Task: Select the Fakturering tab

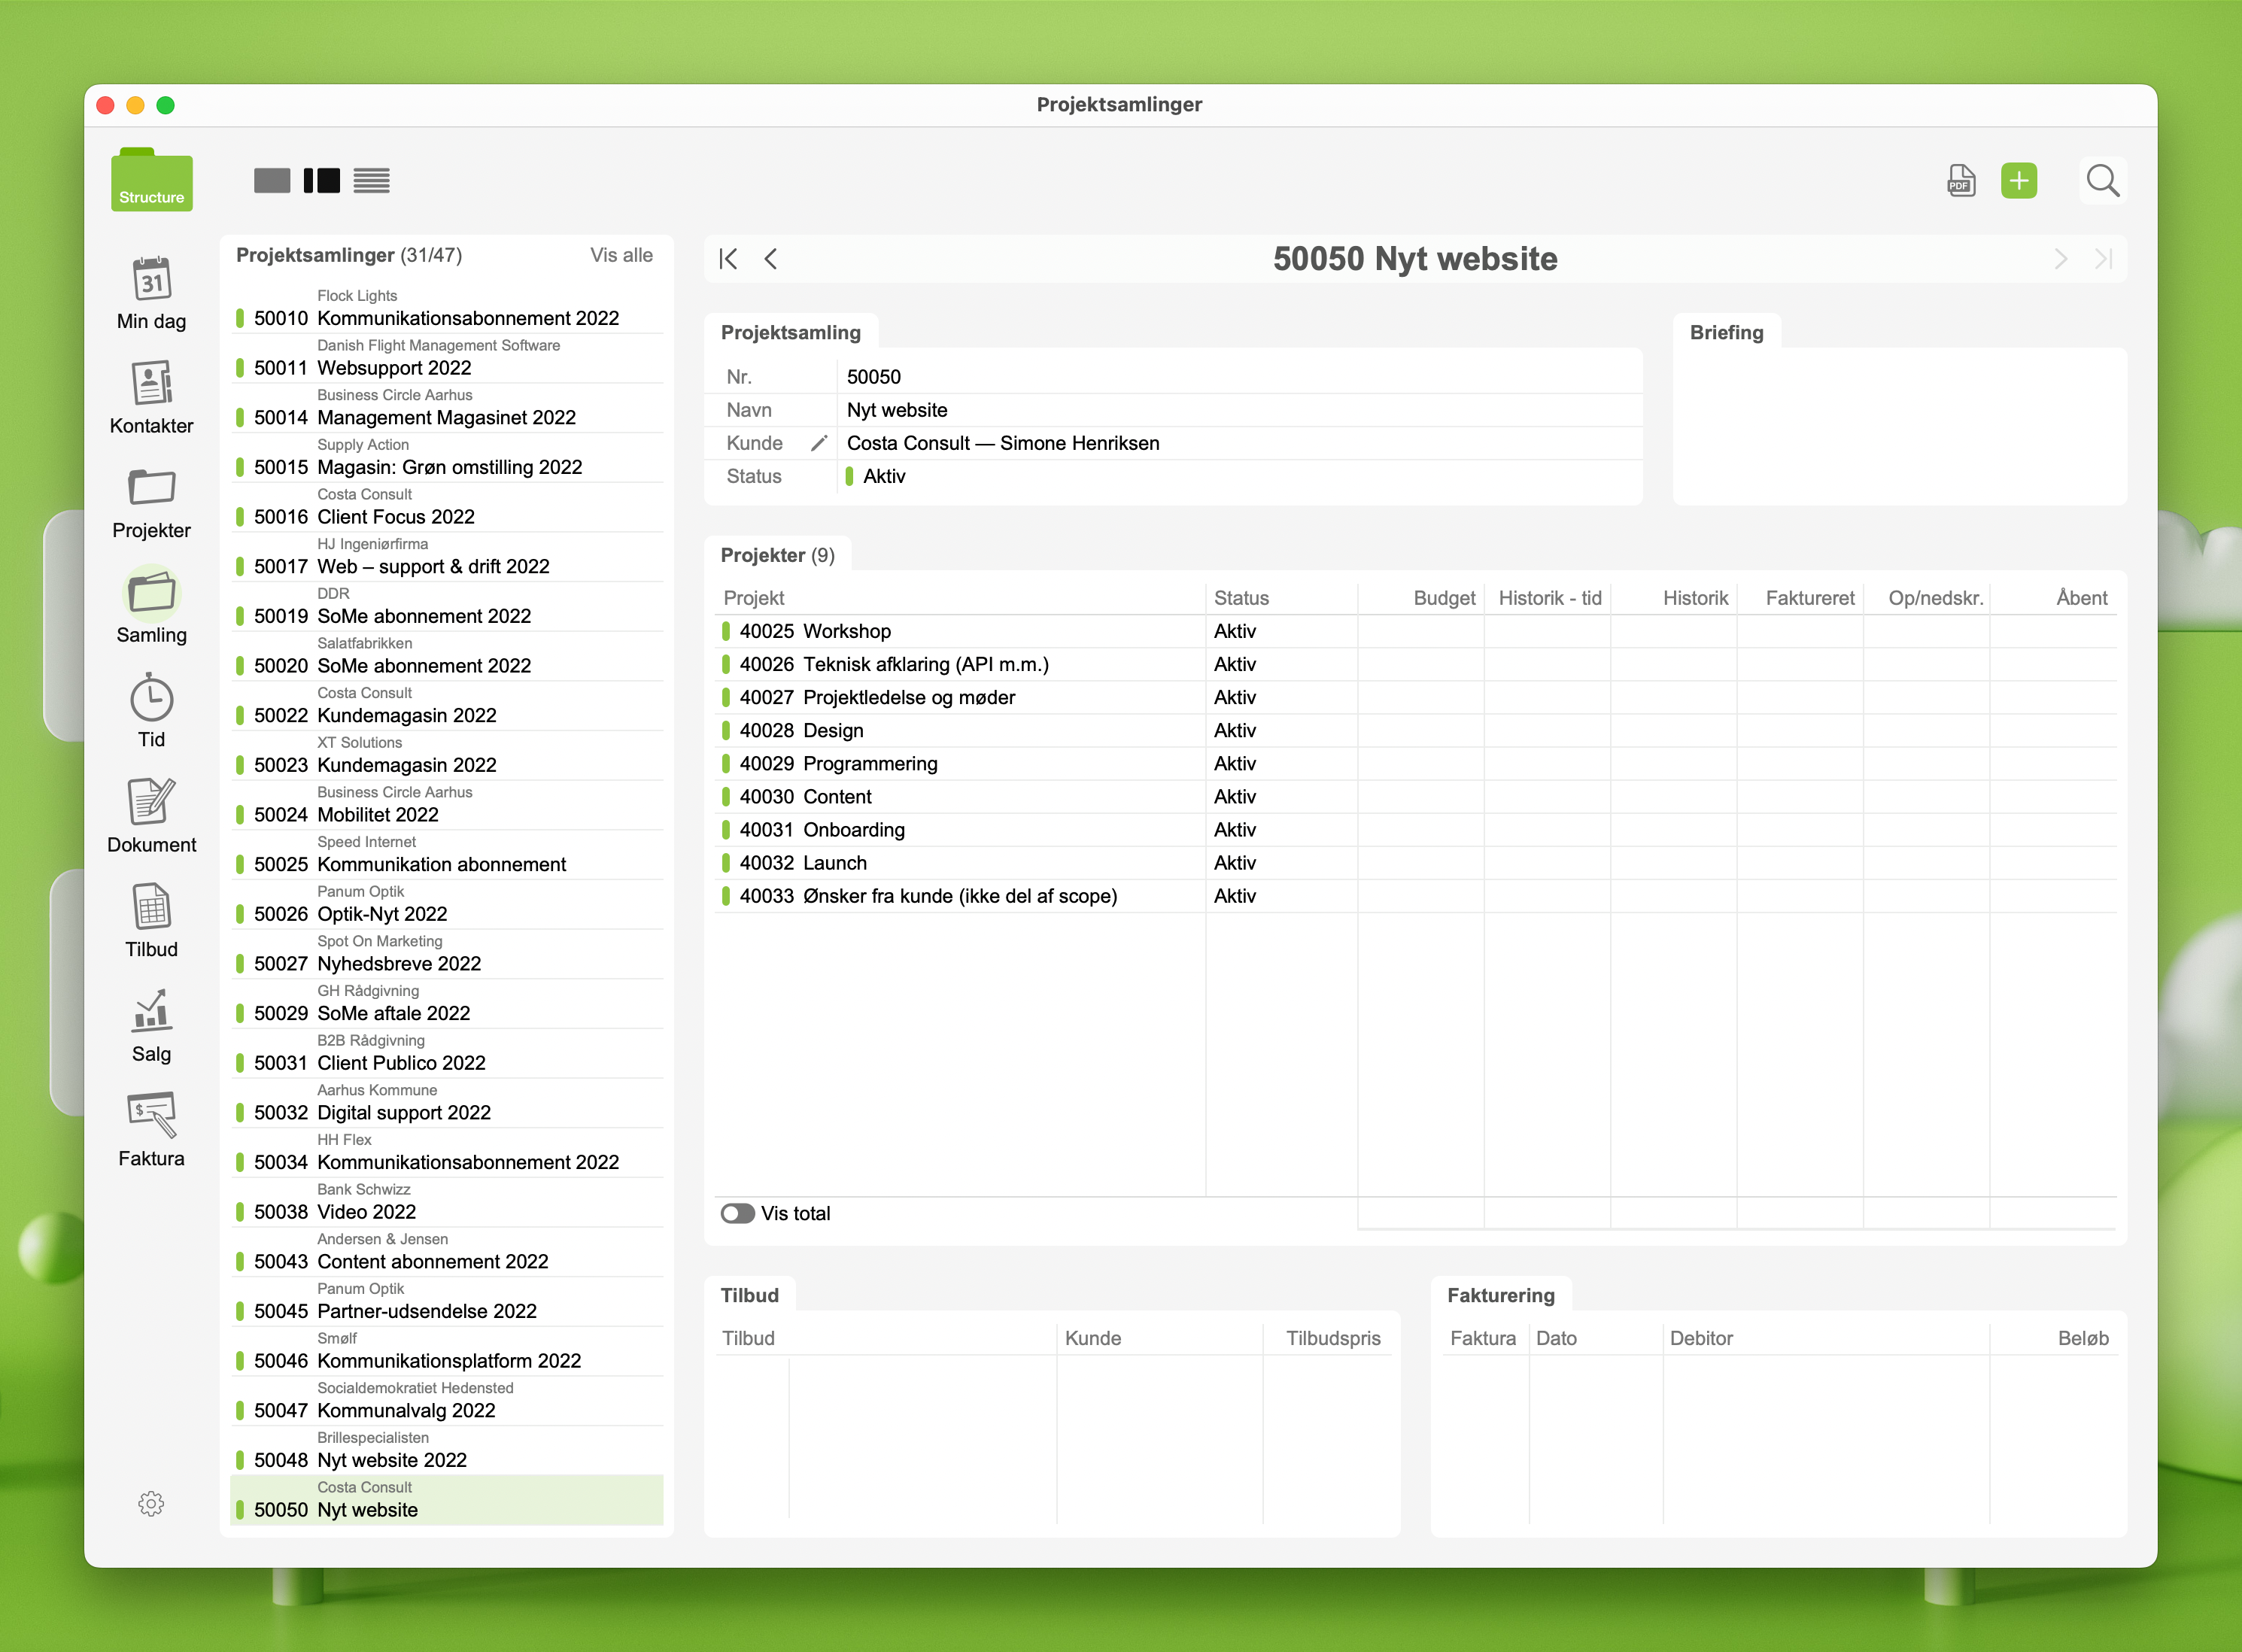Action: pyautogui.click(x=1500, y=1295)
